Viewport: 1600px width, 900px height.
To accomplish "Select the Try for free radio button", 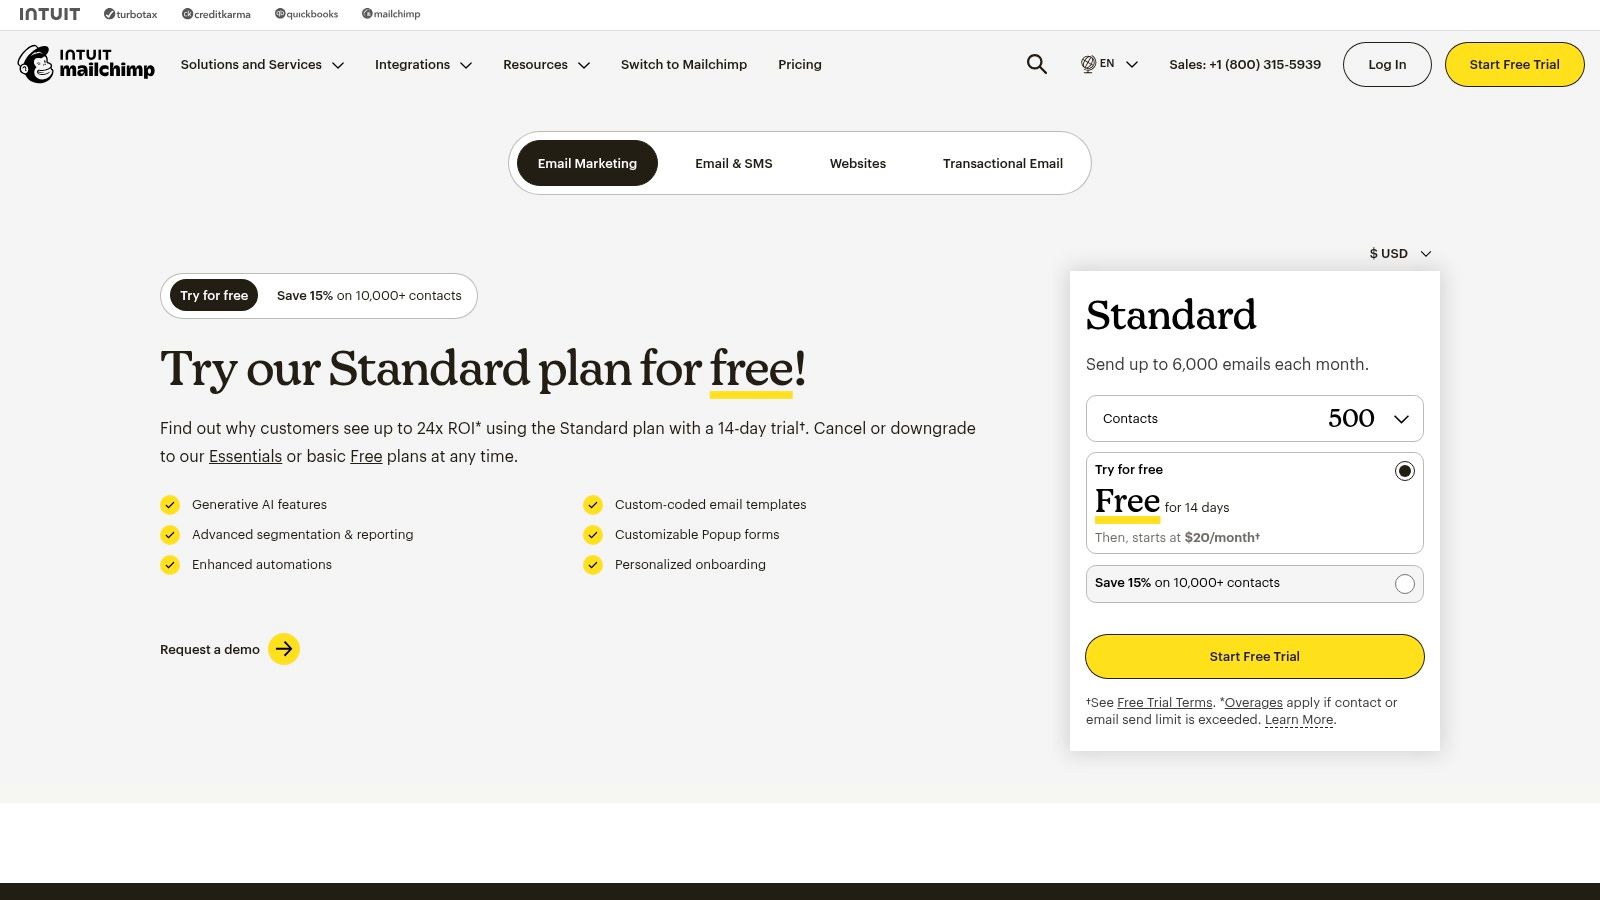I will click(1405, 470).
